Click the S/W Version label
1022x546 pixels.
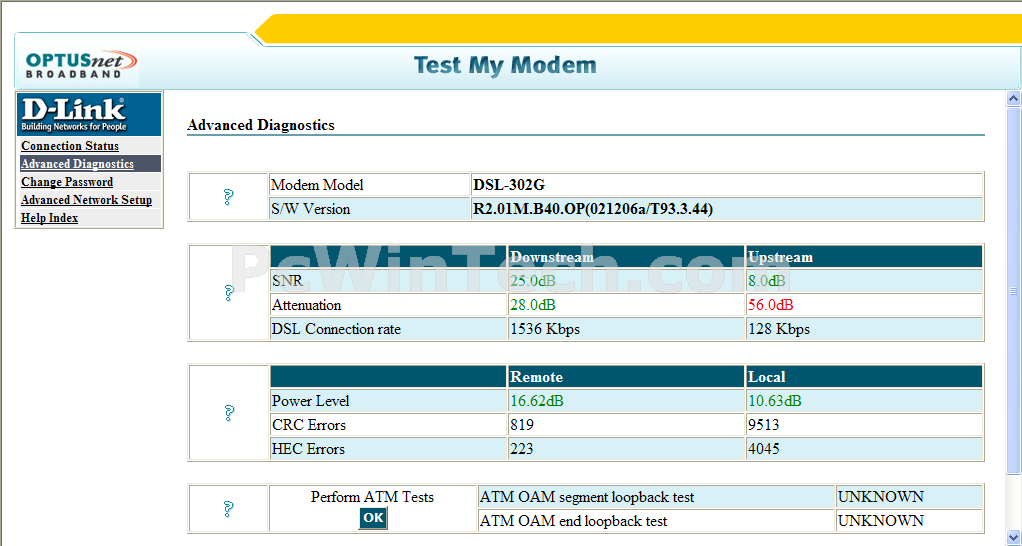coord(310,209)
